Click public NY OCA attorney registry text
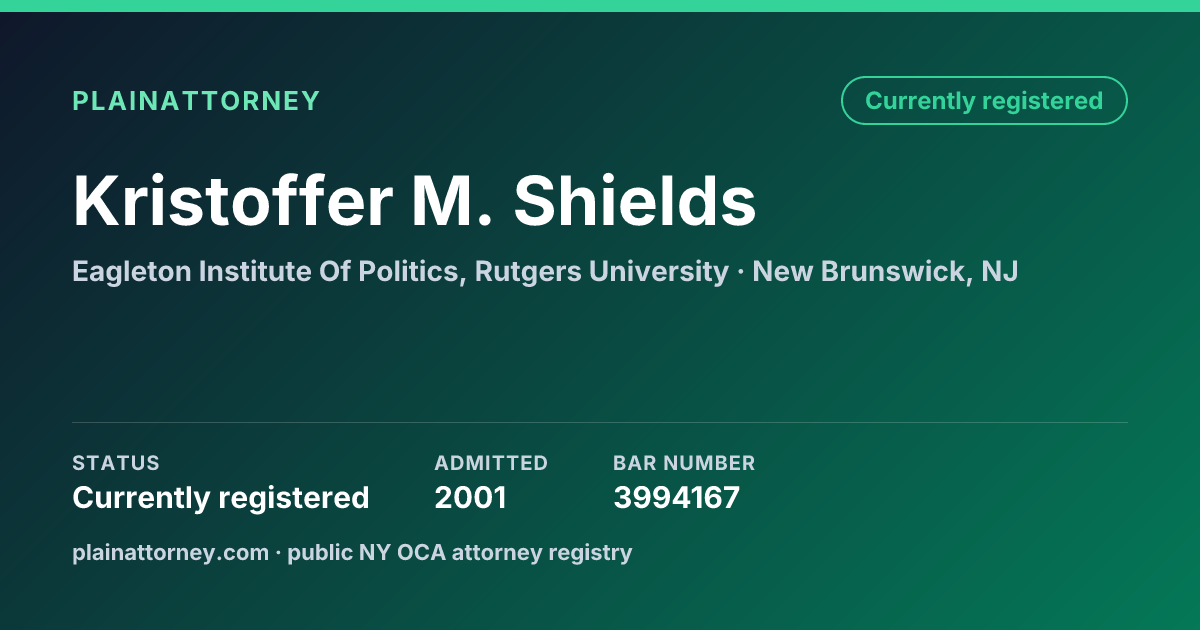 [x=460, y=552]
